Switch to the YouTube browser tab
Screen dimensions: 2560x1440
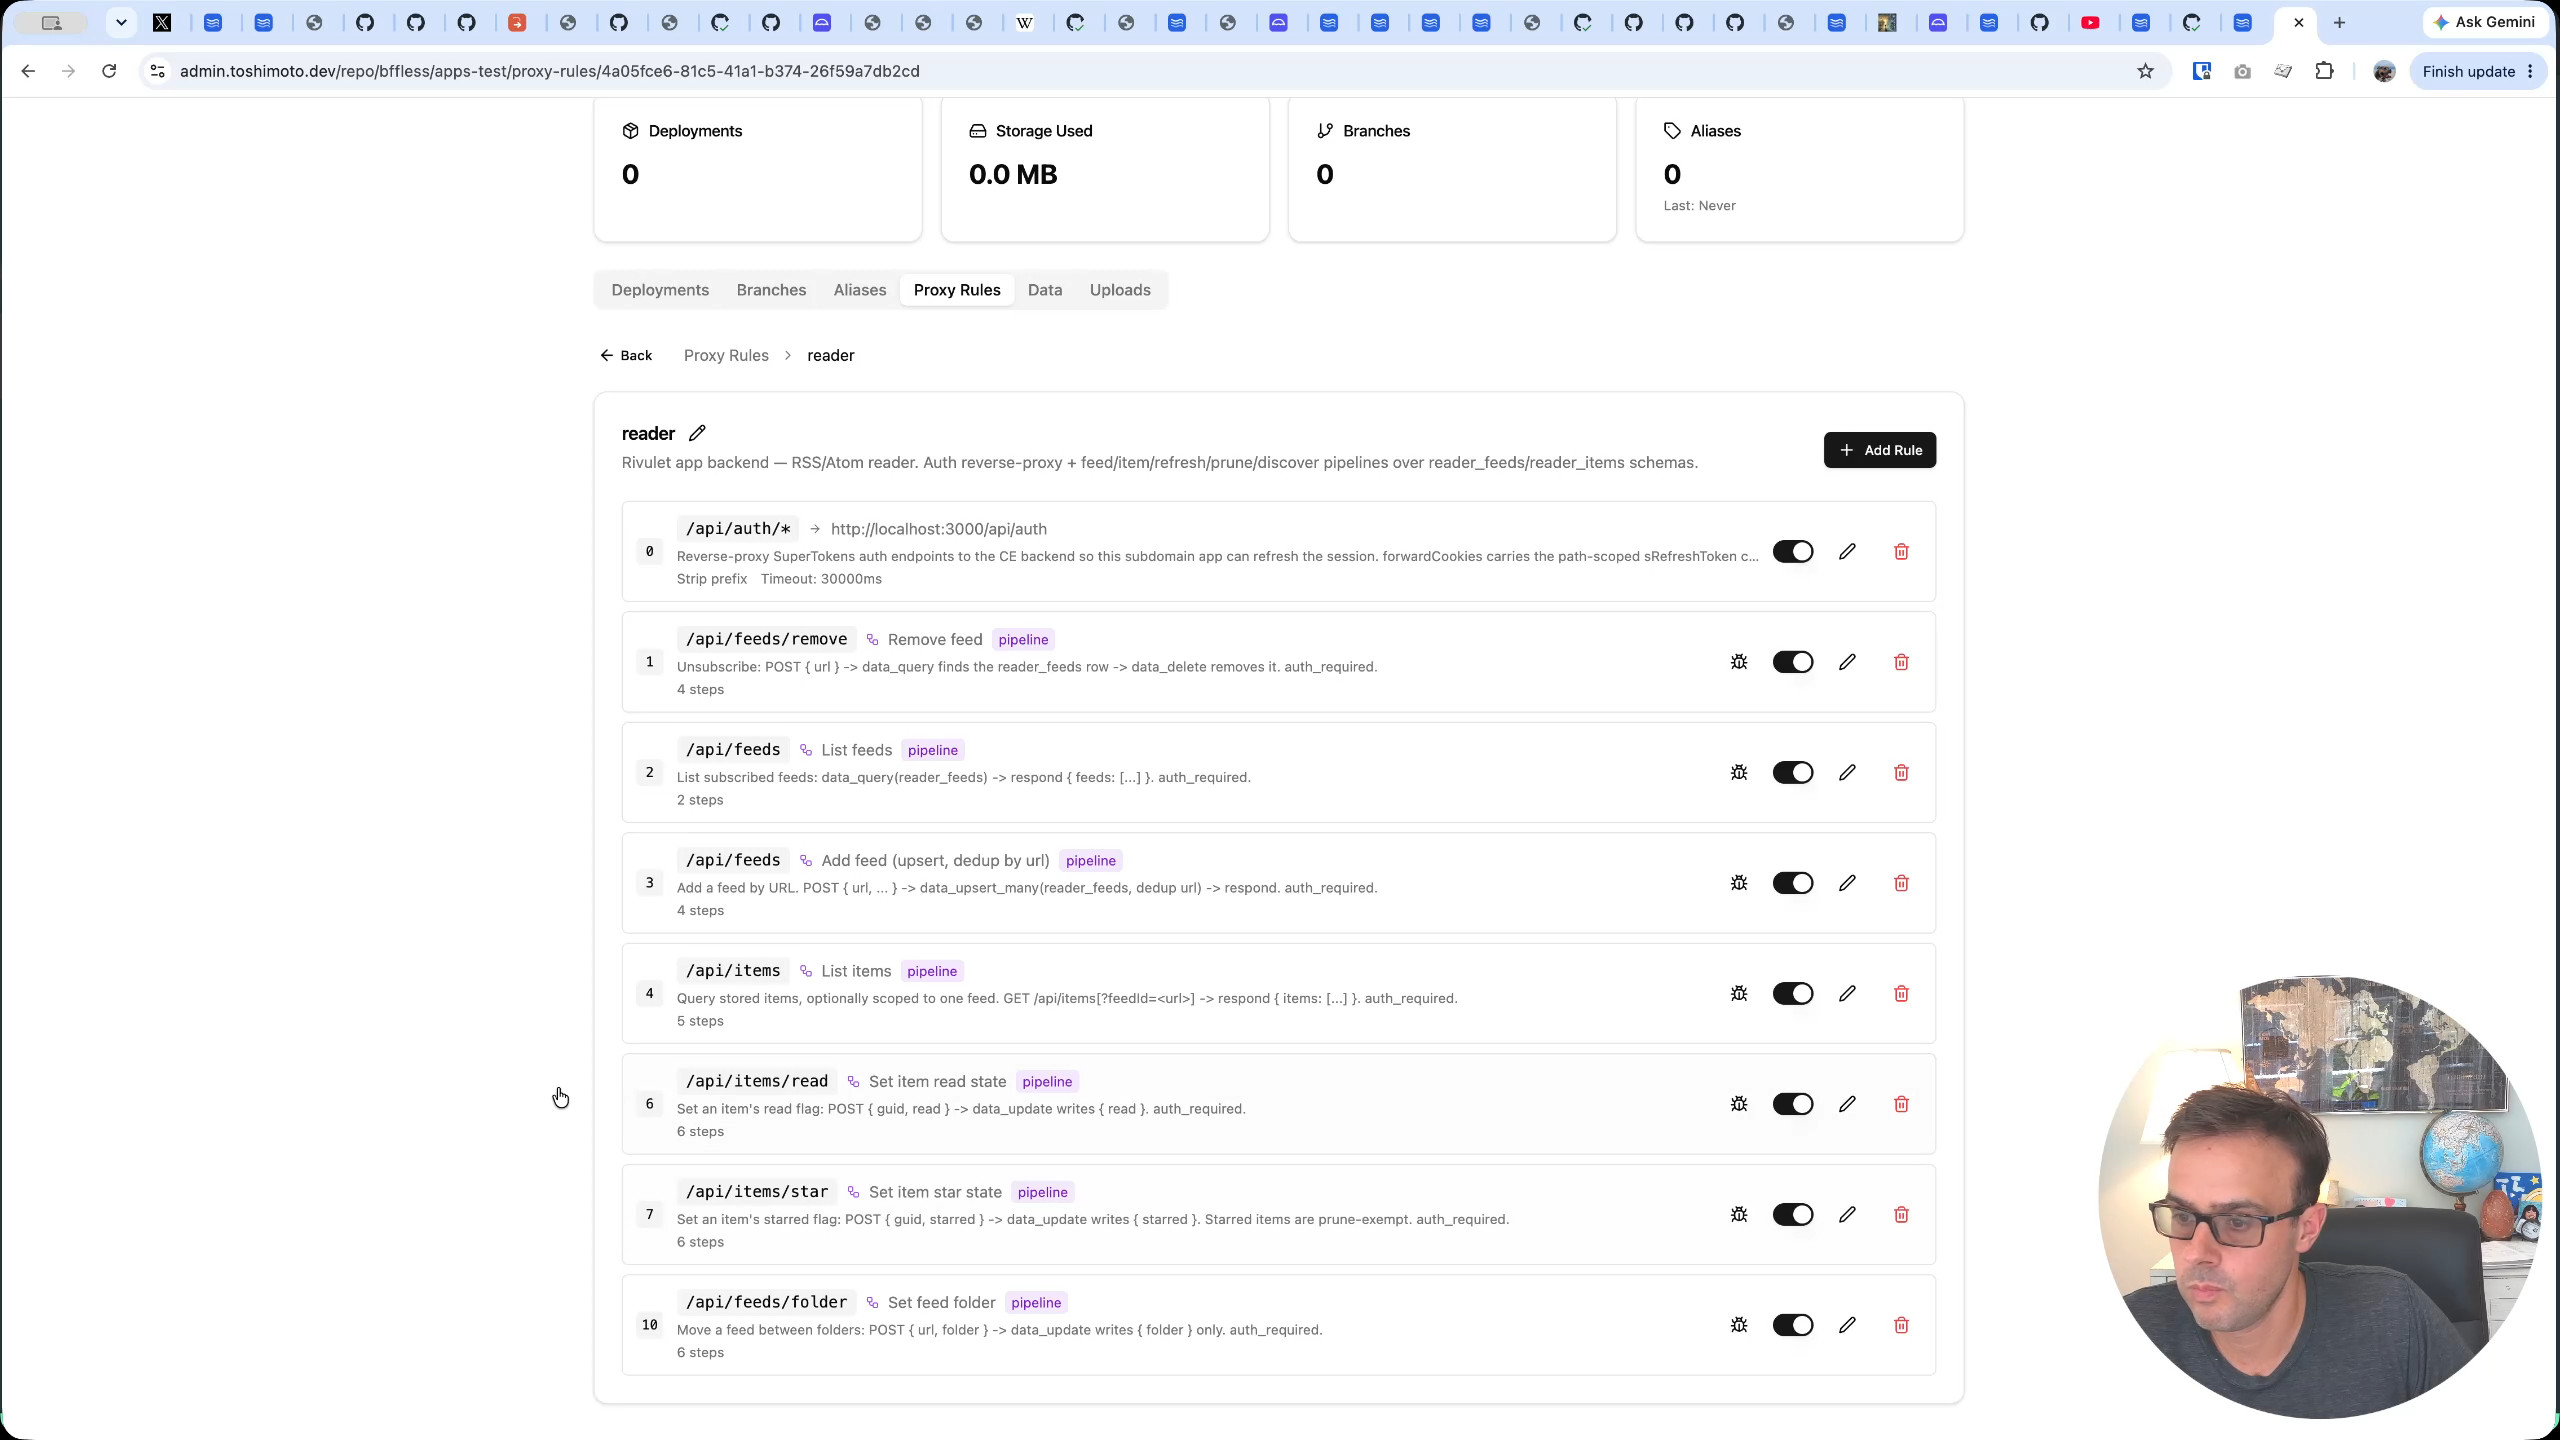point(2090,22)
